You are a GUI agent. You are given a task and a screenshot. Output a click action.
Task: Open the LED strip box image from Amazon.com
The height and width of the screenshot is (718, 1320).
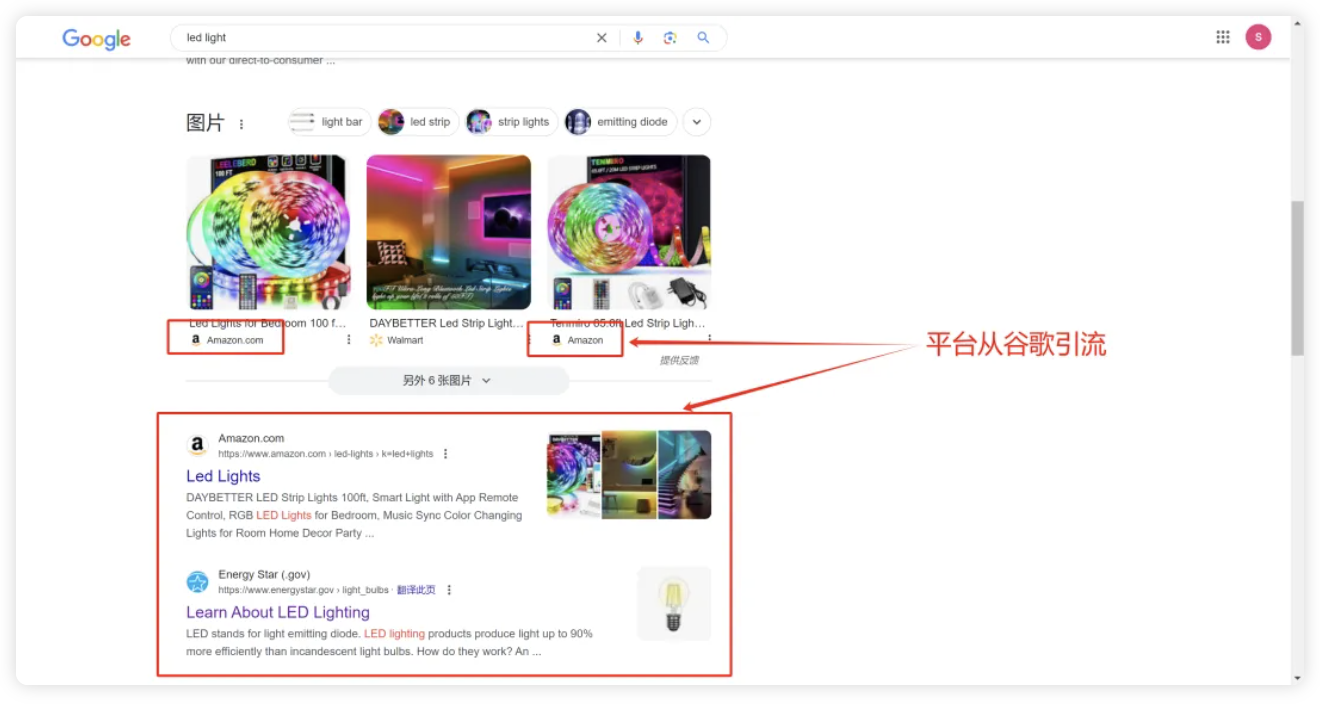268,232
